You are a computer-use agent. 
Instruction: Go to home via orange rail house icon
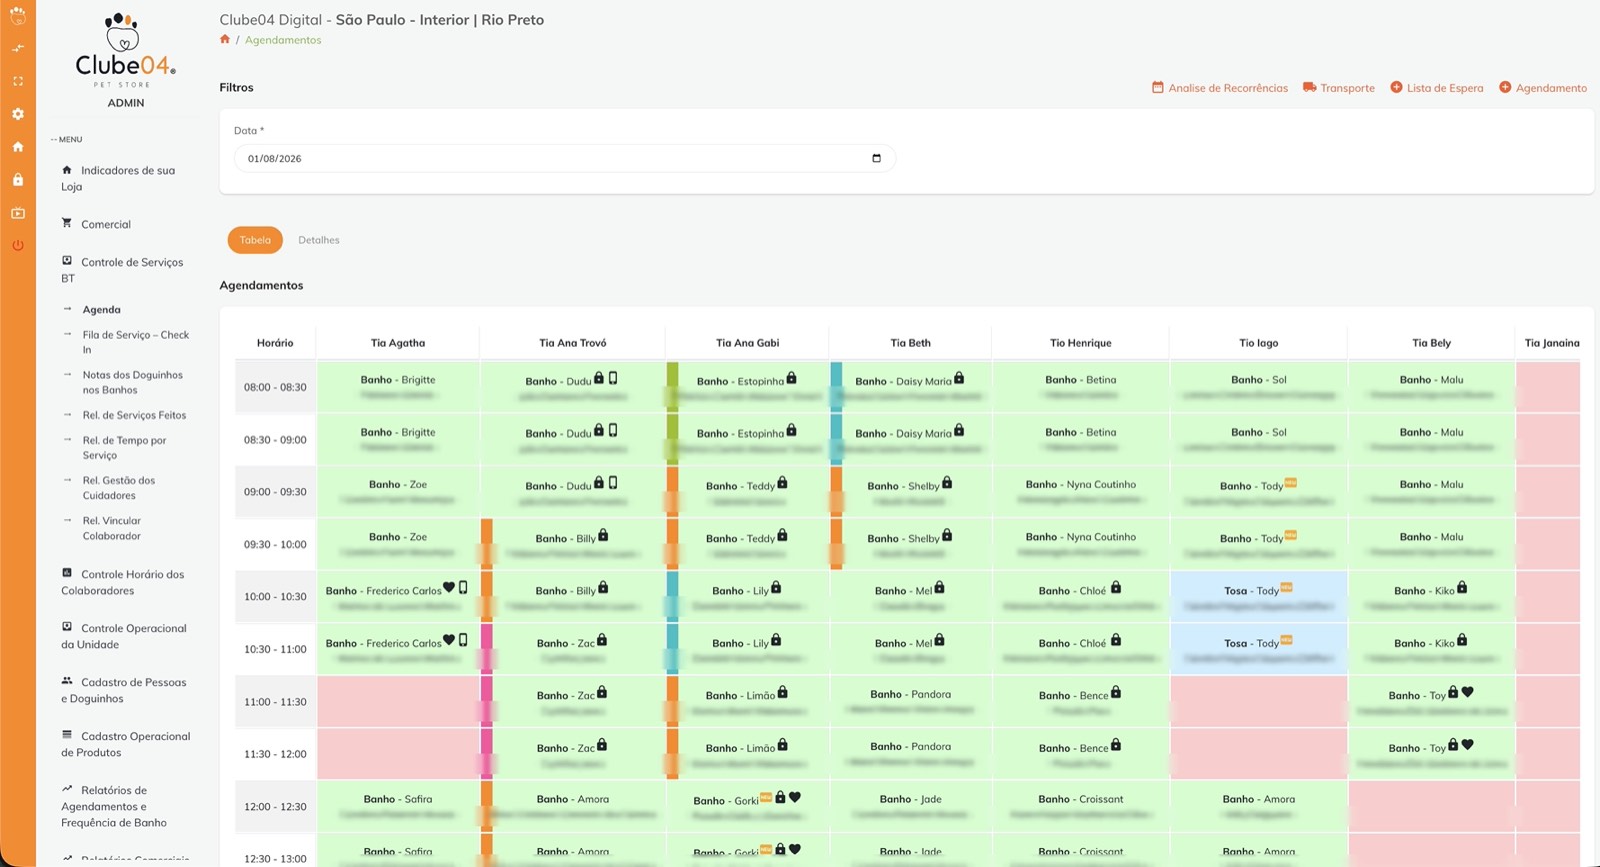(18, 147)
